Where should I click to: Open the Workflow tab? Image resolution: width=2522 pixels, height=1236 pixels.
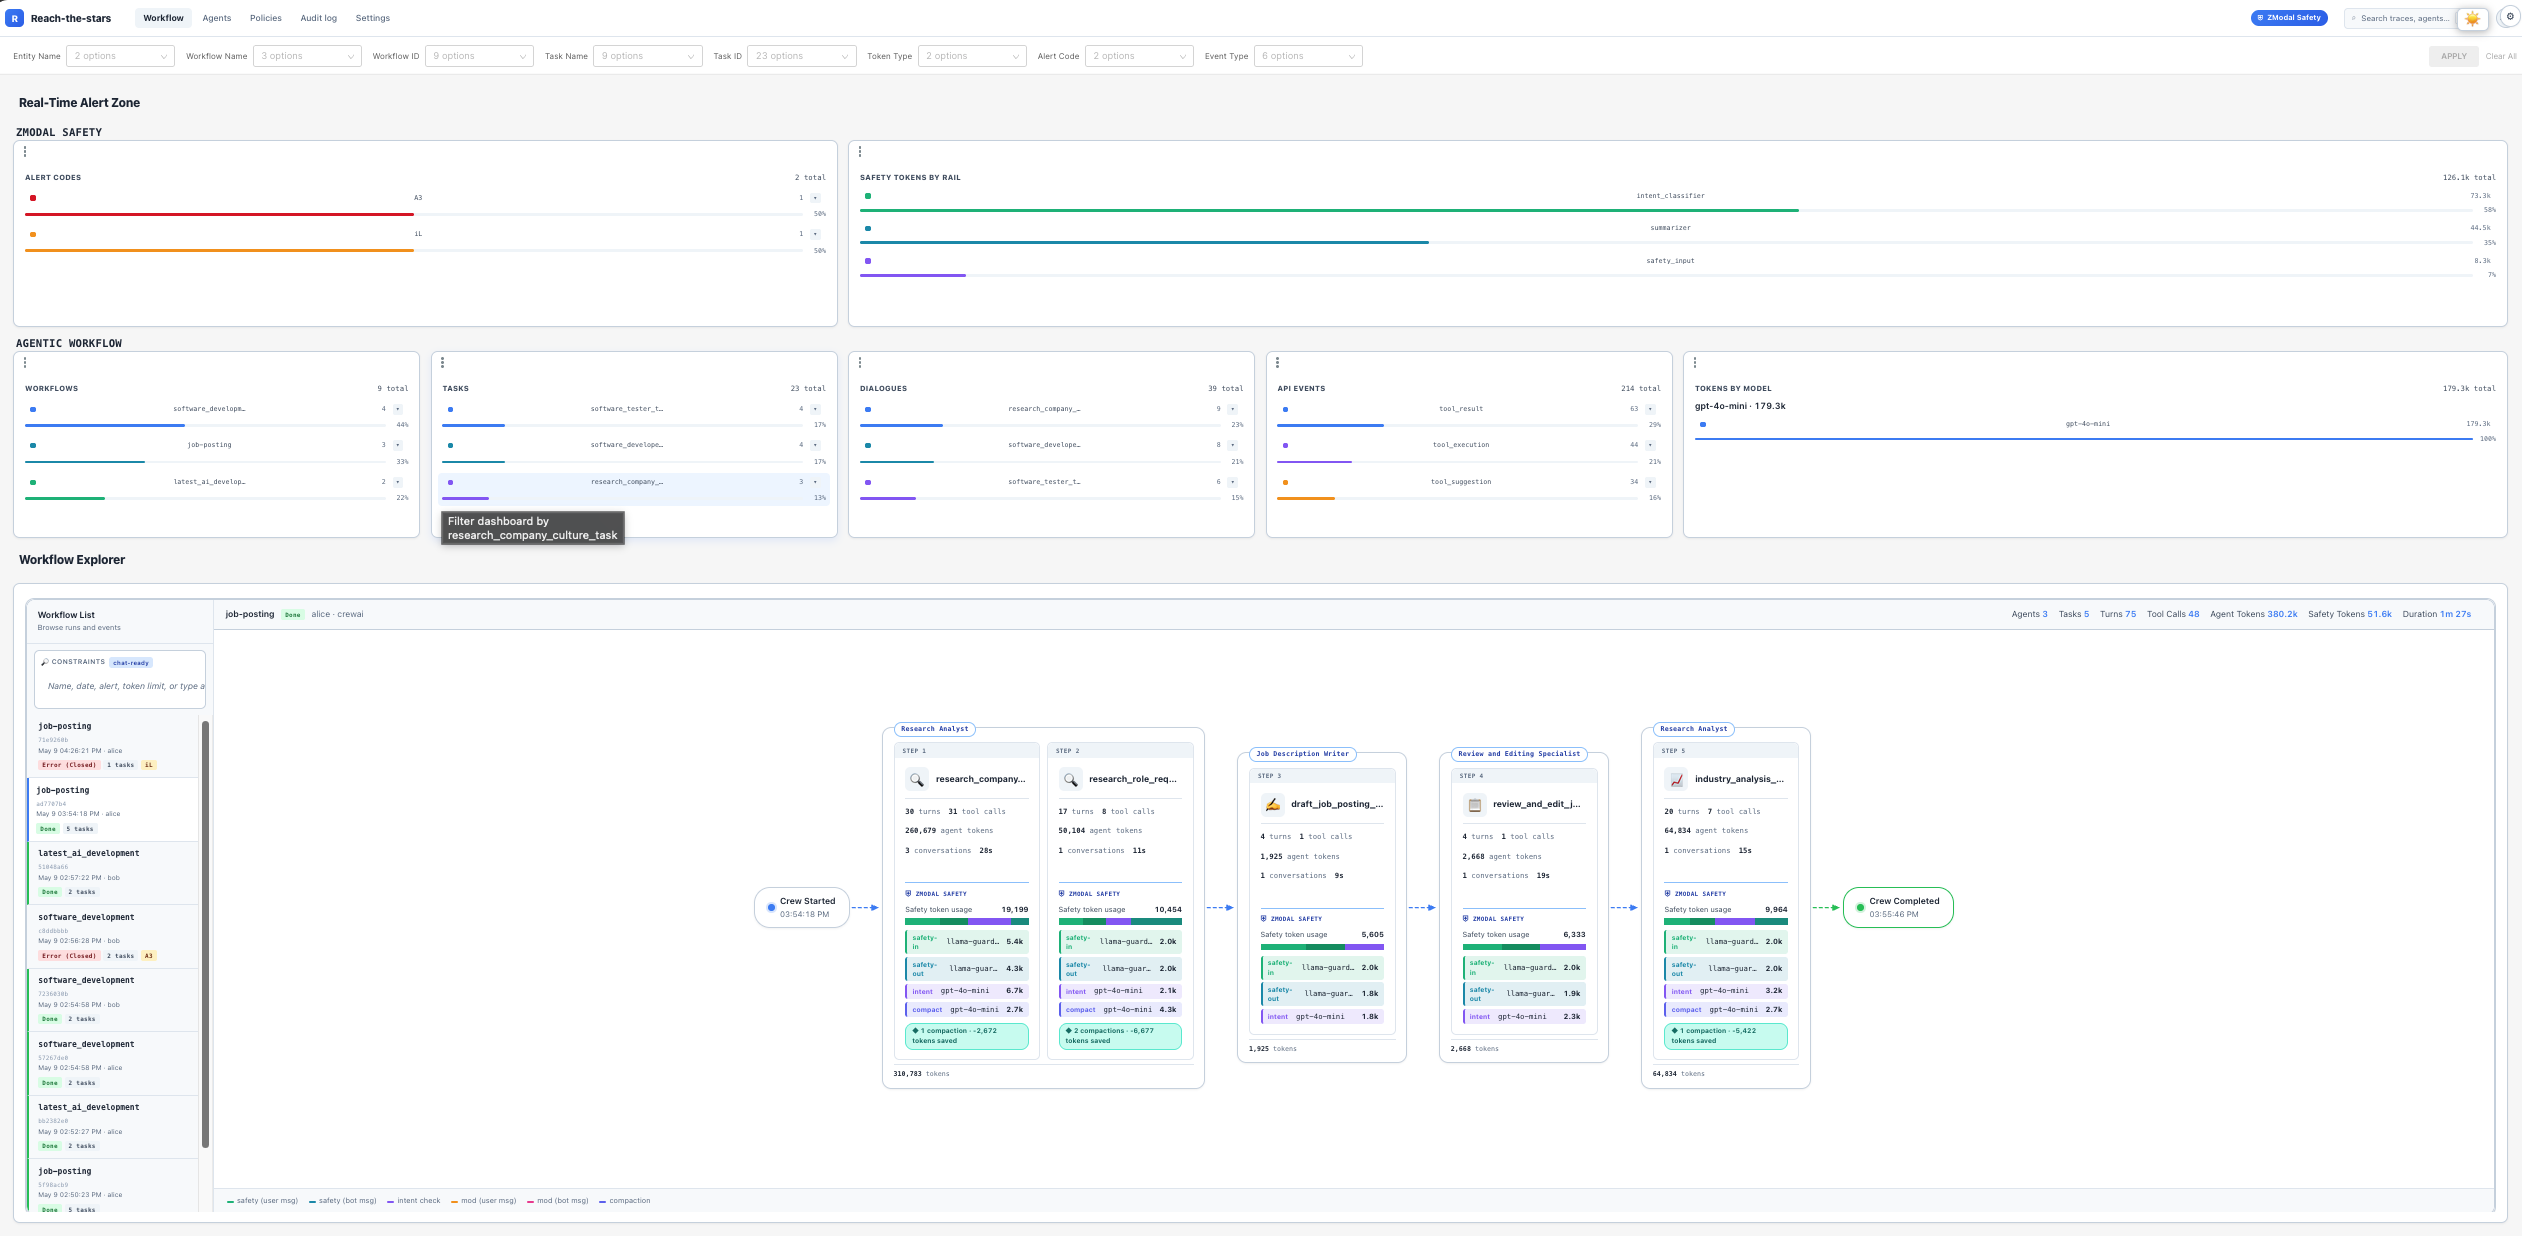pyautogui.click(x=163, y=18)
